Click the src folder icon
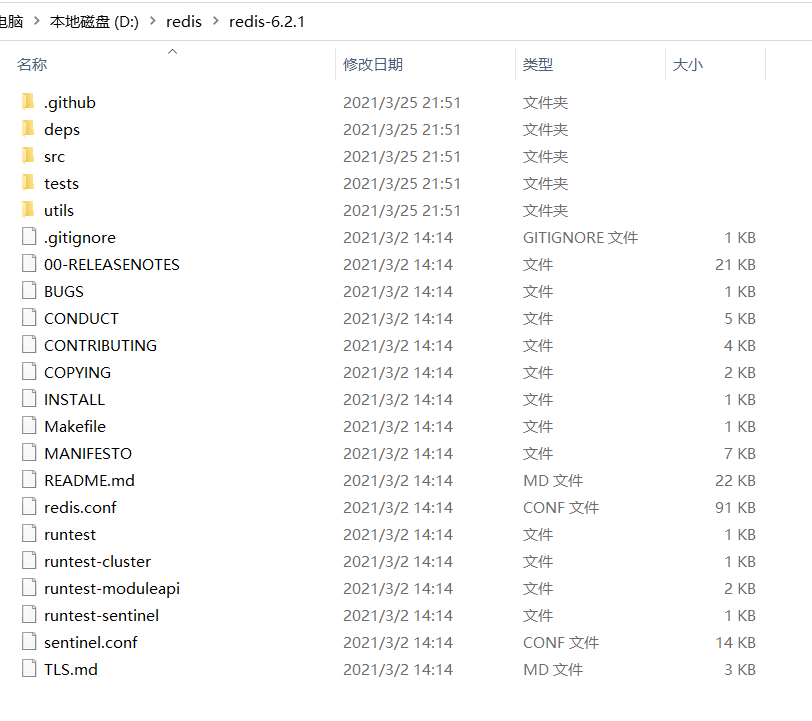Image resolution: width=812 pixels, height=721 pixels. 28,155
